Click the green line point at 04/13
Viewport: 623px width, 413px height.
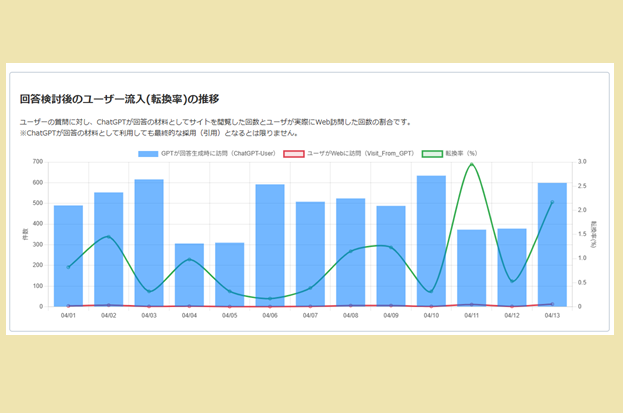click(552, 202)
